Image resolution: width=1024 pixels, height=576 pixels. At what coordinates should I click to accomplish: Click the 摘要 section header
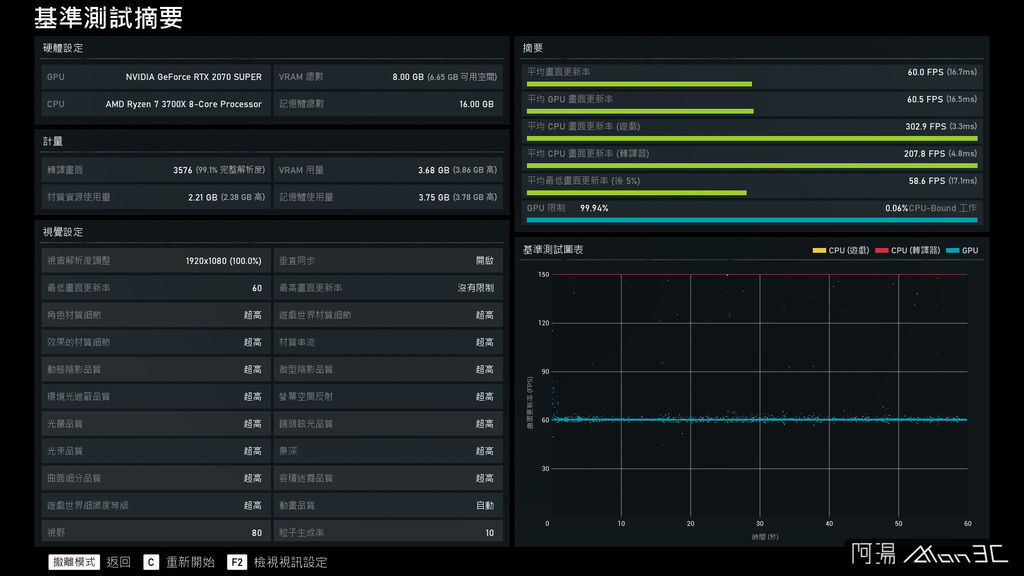pyautogui.click(x=533, y=48)
